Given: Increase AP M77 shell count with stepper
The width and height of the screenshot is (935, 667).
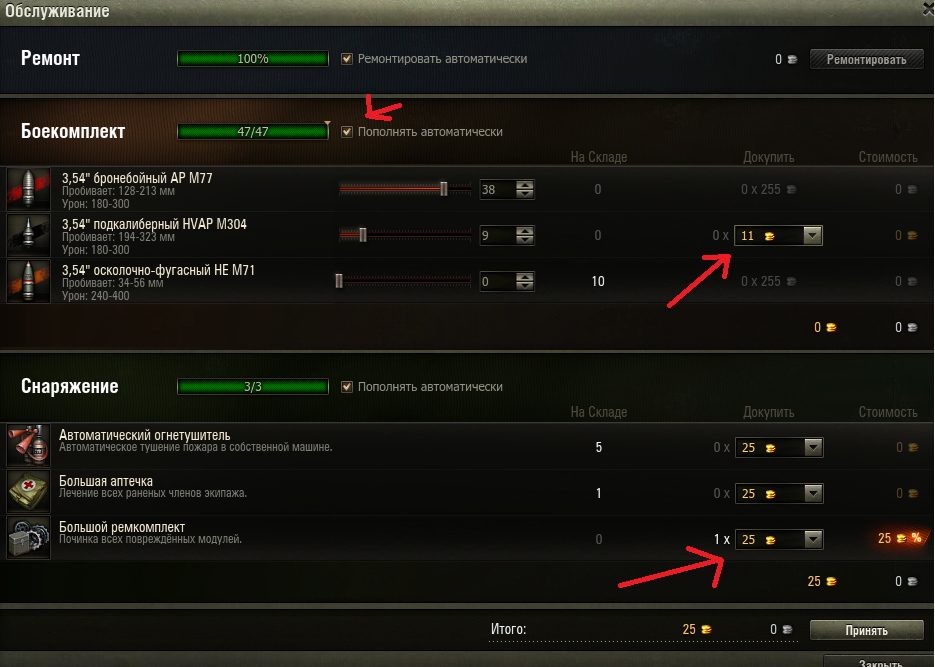Looking at the screenshot, I should coord(525,185).
